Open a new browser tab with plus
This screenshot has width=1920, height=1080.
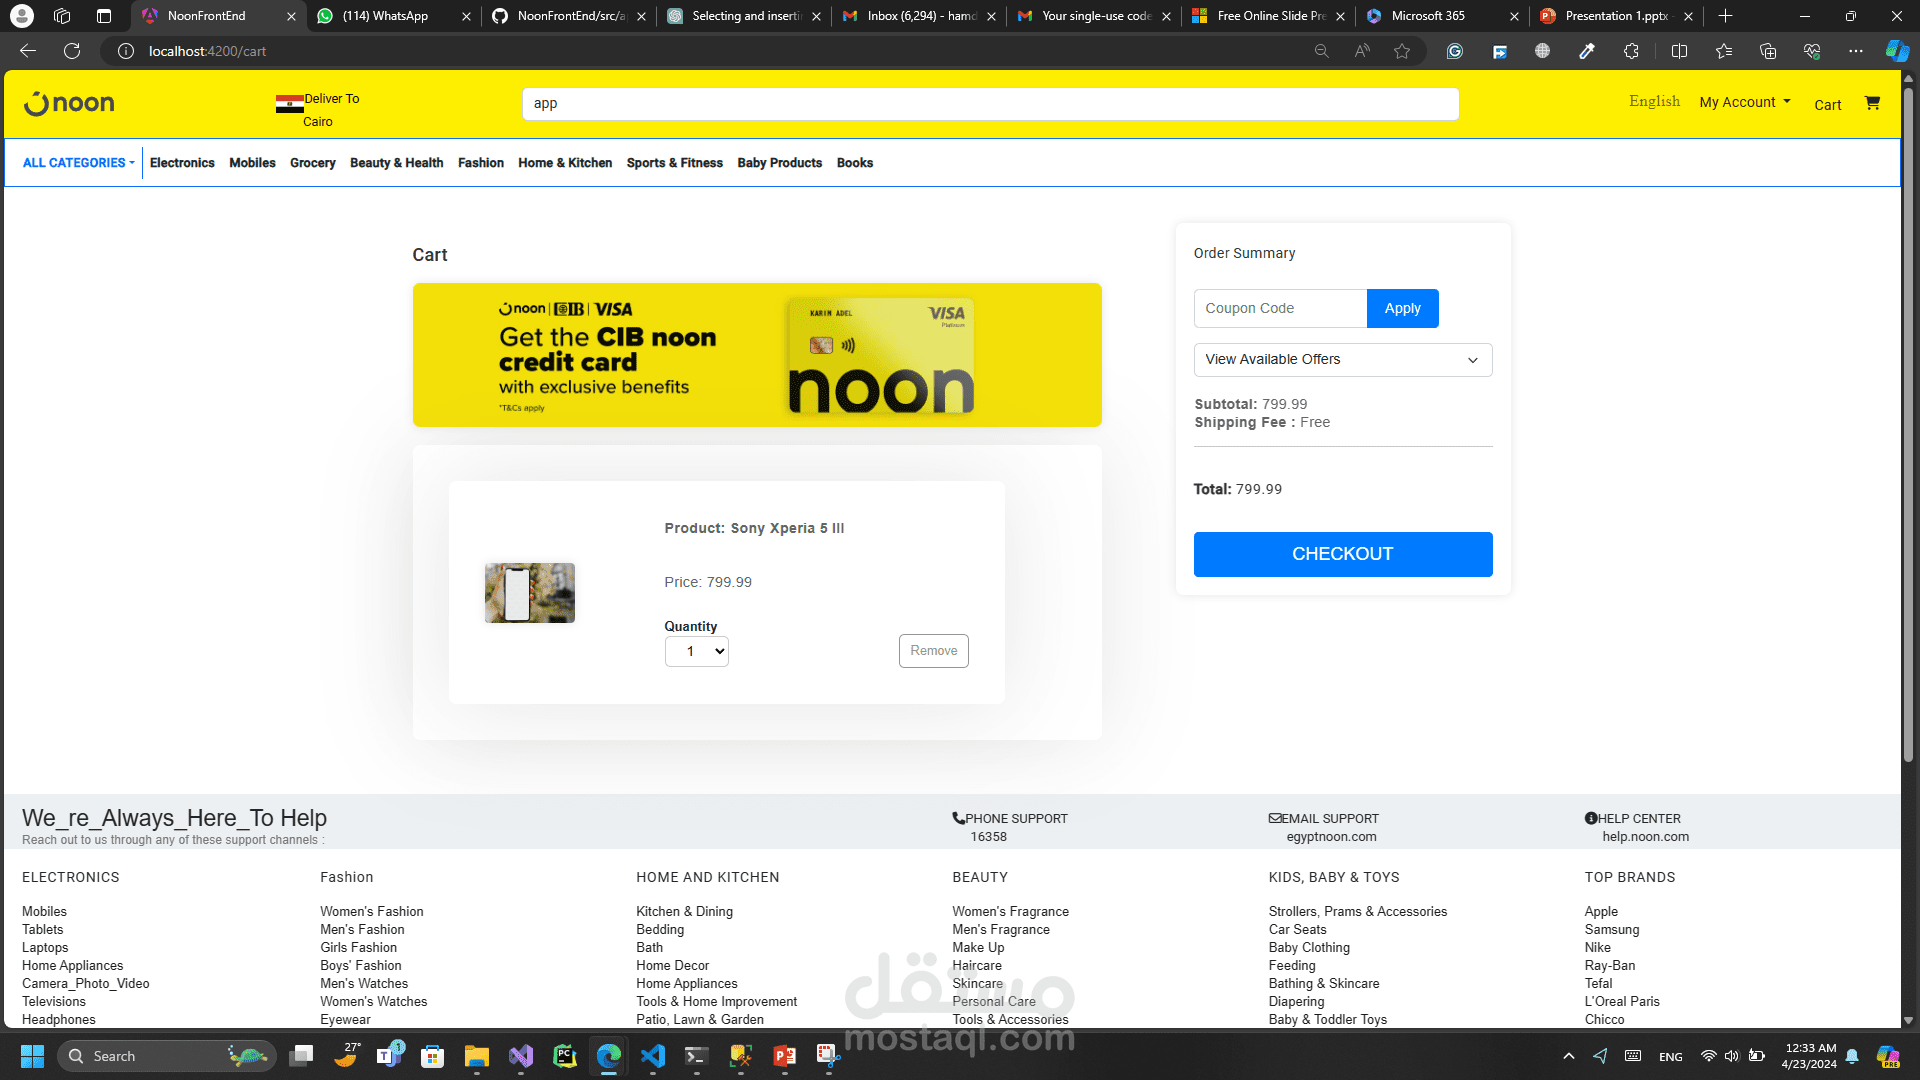tap(1725, 16)
